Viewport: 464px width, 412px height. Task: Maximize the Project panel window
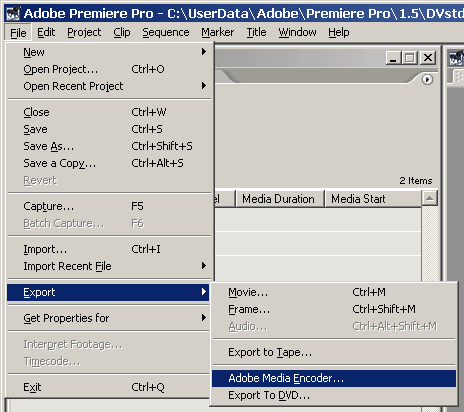410,58
